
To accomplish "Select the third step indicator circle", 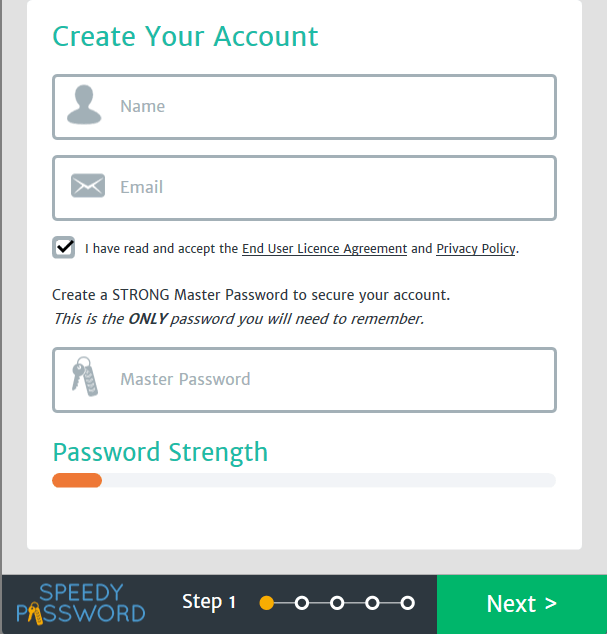I will [x=337, y=602].
